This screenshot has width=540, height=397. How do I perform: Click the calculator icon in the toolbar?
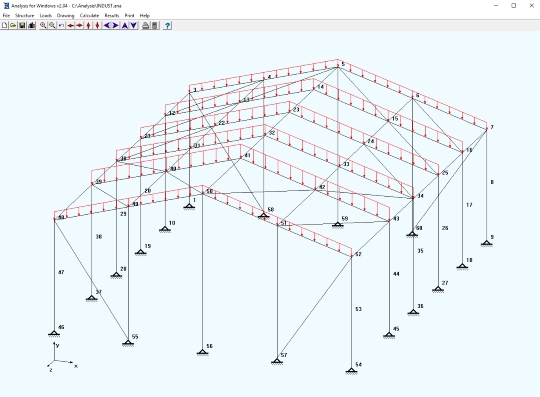pos(155,25)
